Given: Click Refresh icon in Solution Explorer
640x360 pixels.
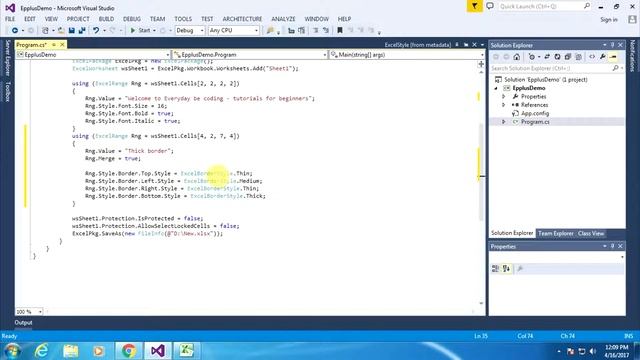Looking at the screenshot, I should tap(557, 57).
